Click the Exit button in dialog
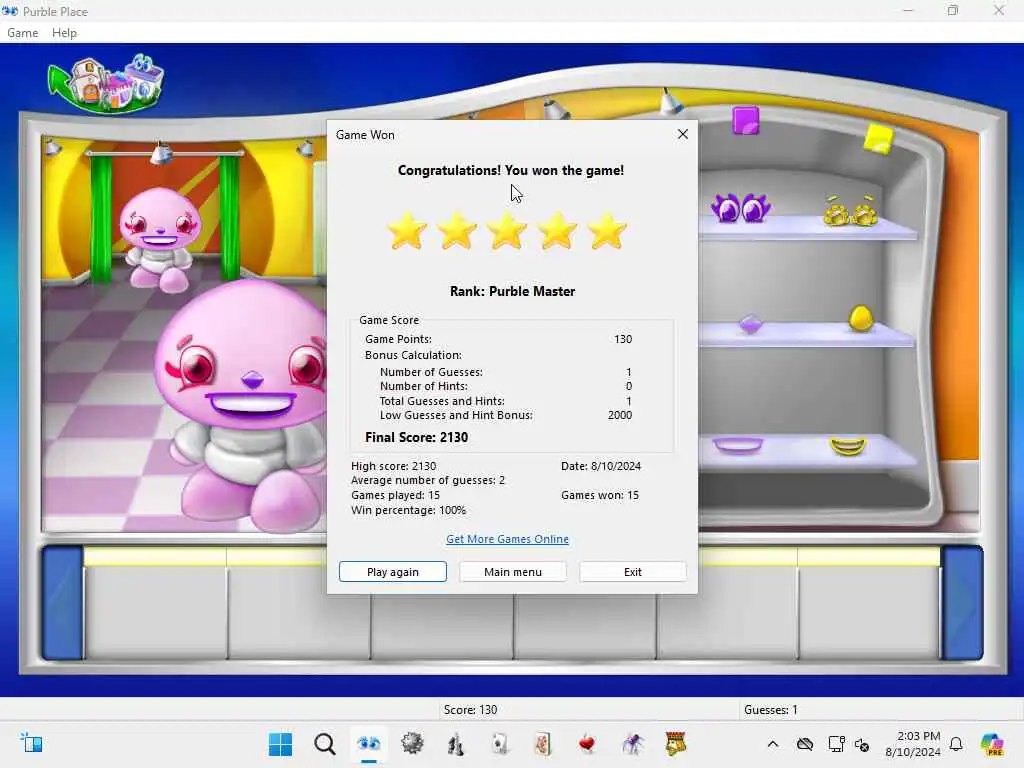 pos(632,571)
